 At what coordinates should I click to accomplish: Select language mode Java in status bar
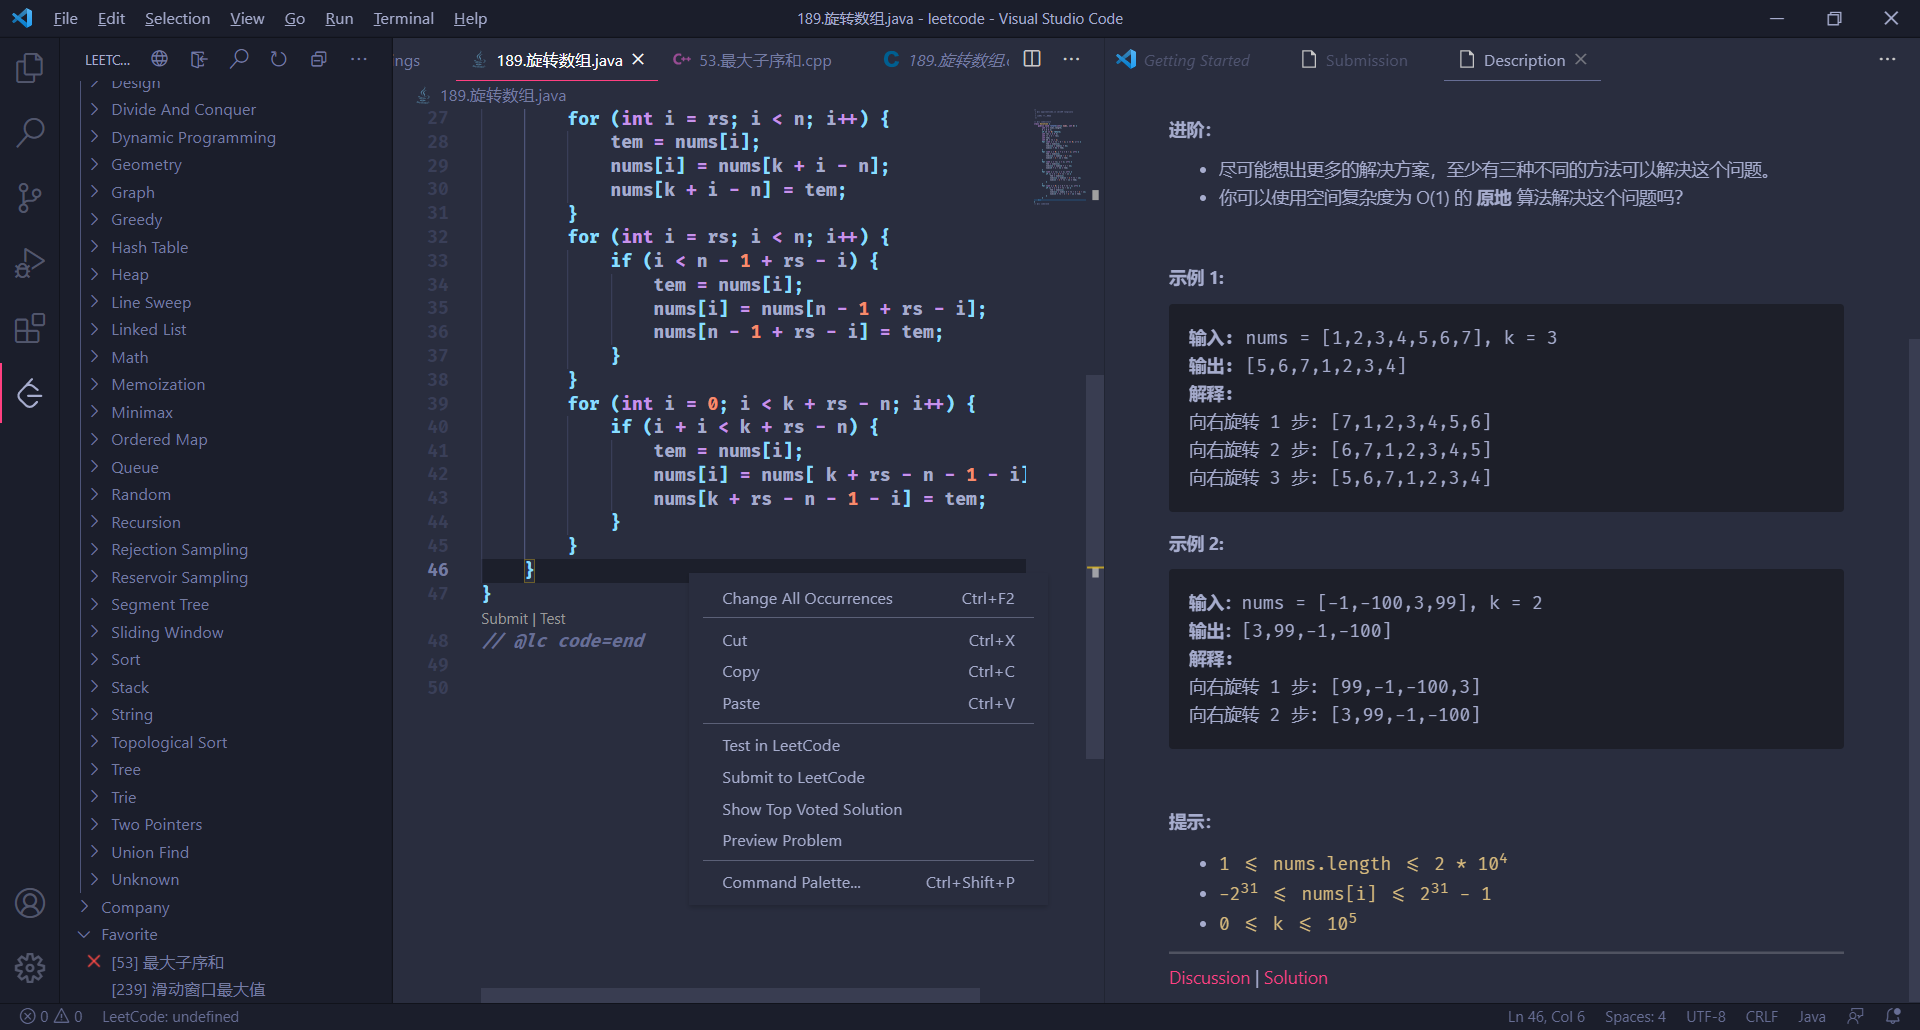click(1811, 1016)
